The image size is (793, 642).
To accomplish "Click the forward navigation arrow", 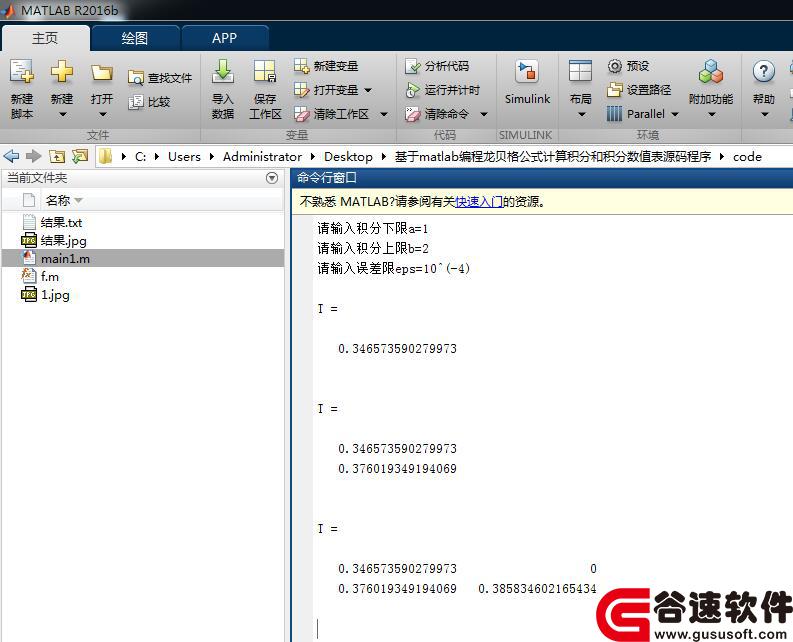I will (x=33, y=156).
